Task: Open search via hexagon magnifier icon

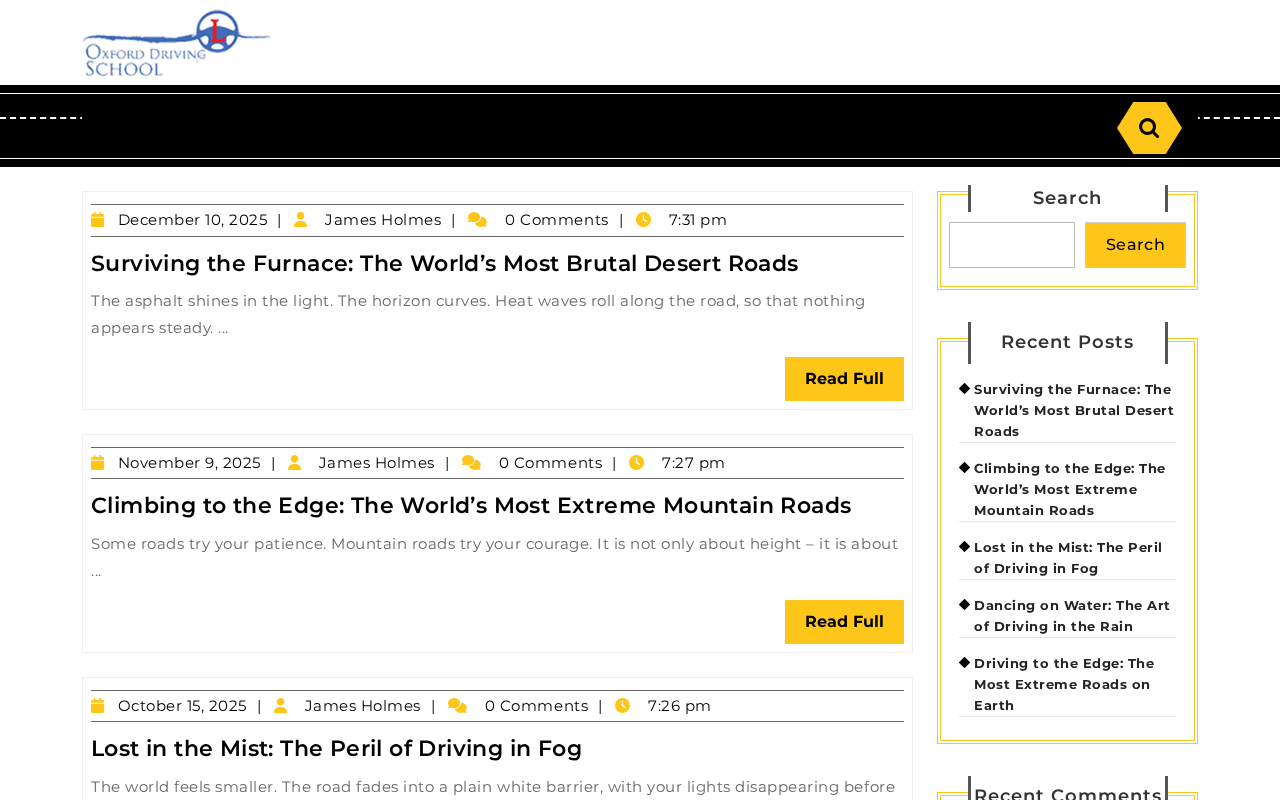Action: click(x=1149, y=128)
